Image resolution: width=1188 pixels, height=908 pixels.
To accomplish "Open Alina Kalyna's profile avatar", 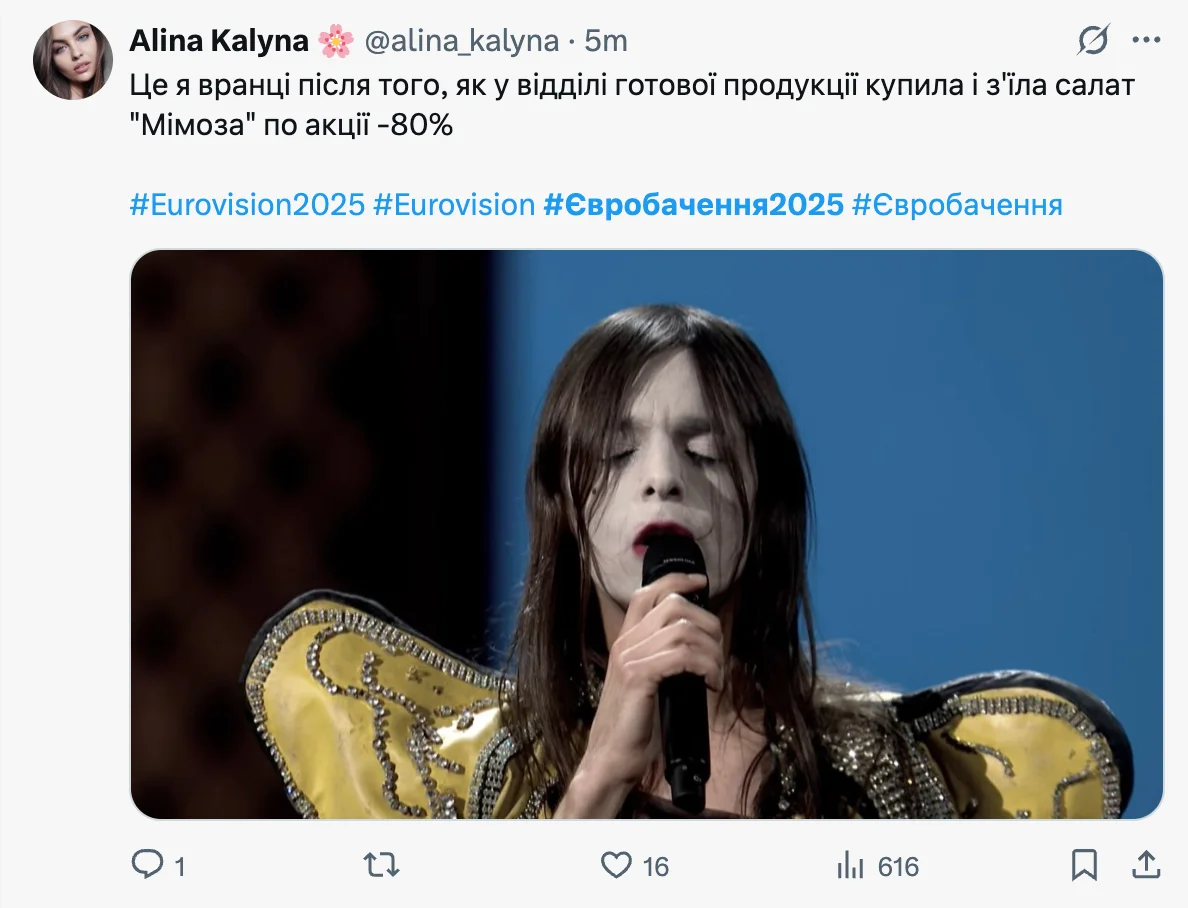I will click(73, 60).
